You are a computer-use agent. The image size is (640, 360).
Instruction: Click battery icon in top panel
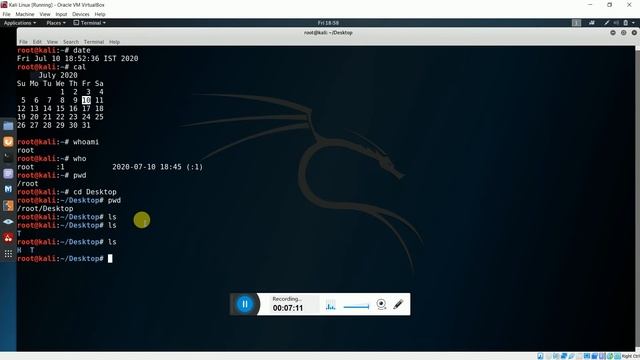[626, 23]
